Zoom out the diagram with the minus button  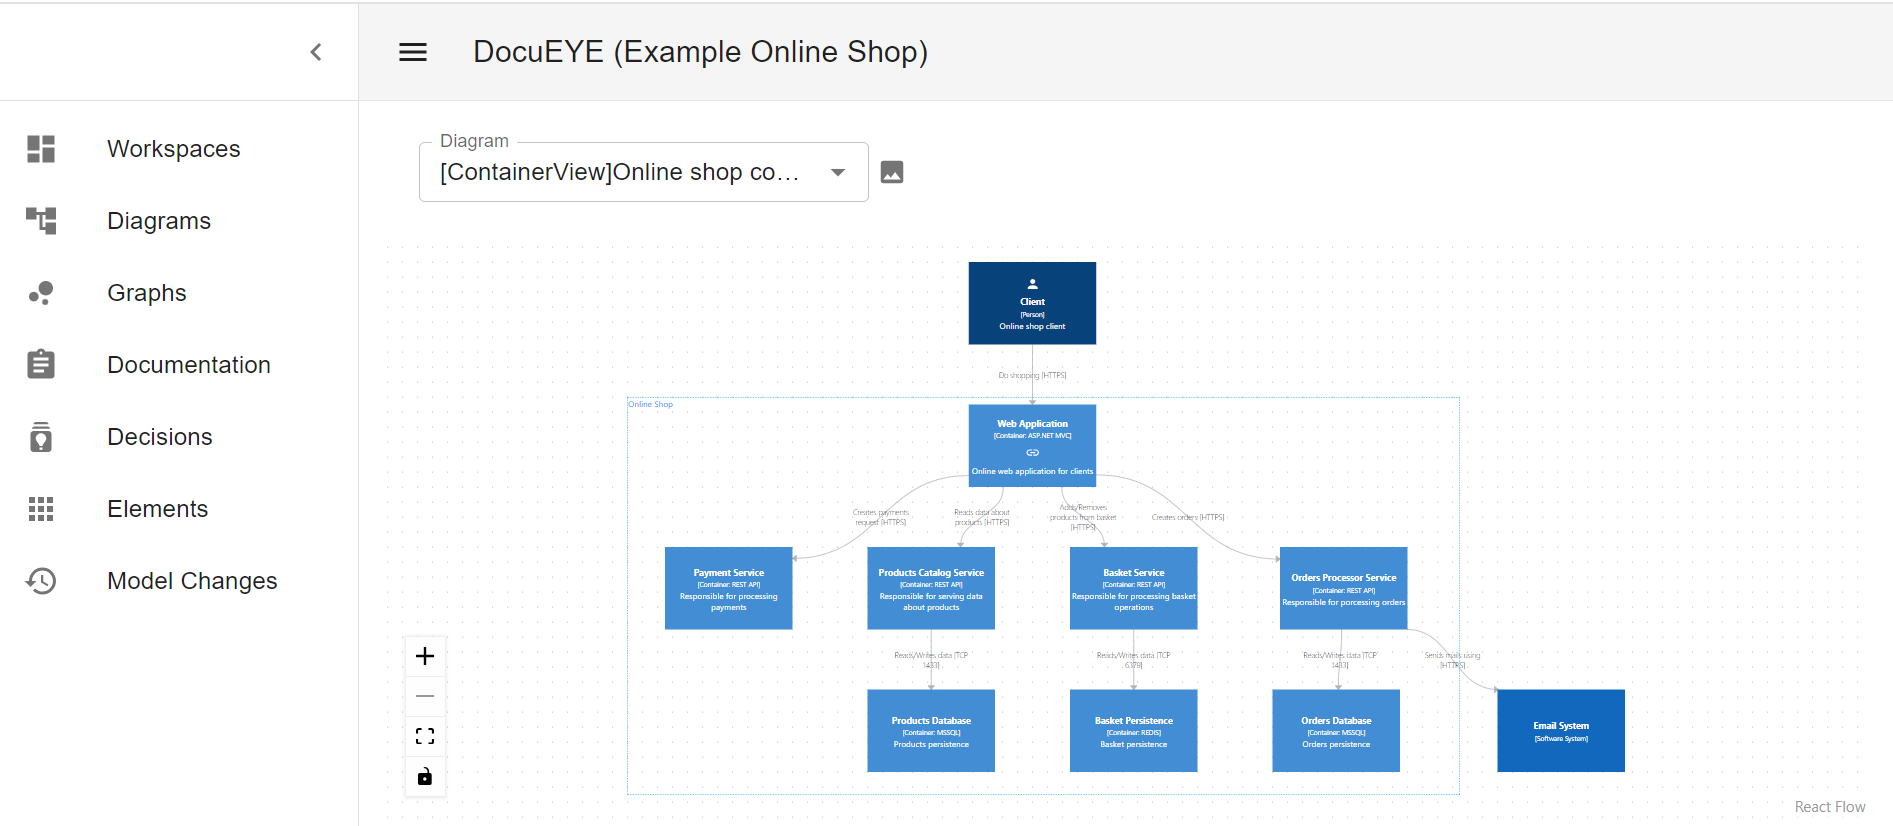[425, 696]
